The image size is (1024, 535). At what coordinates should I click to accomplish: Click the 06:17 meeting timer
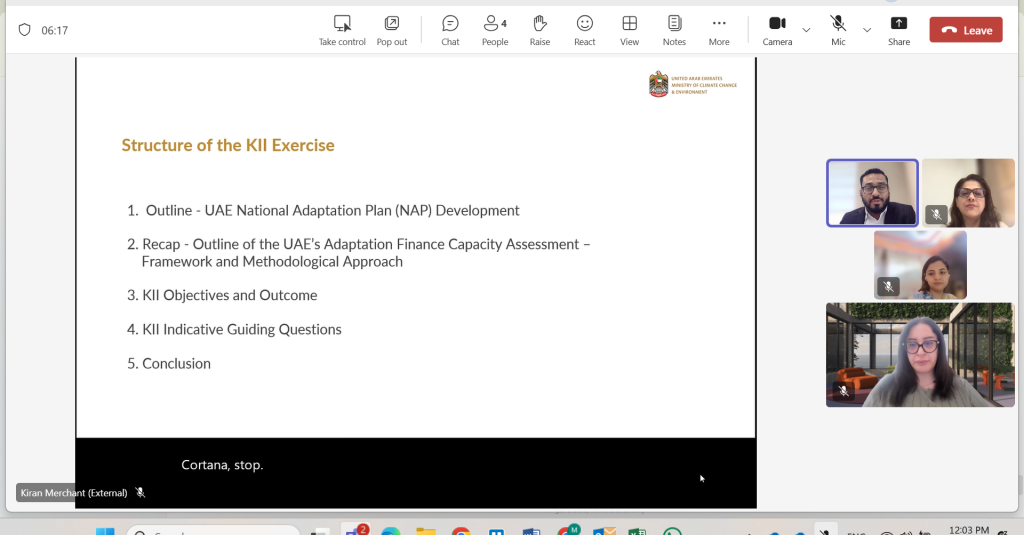[54, 31]
